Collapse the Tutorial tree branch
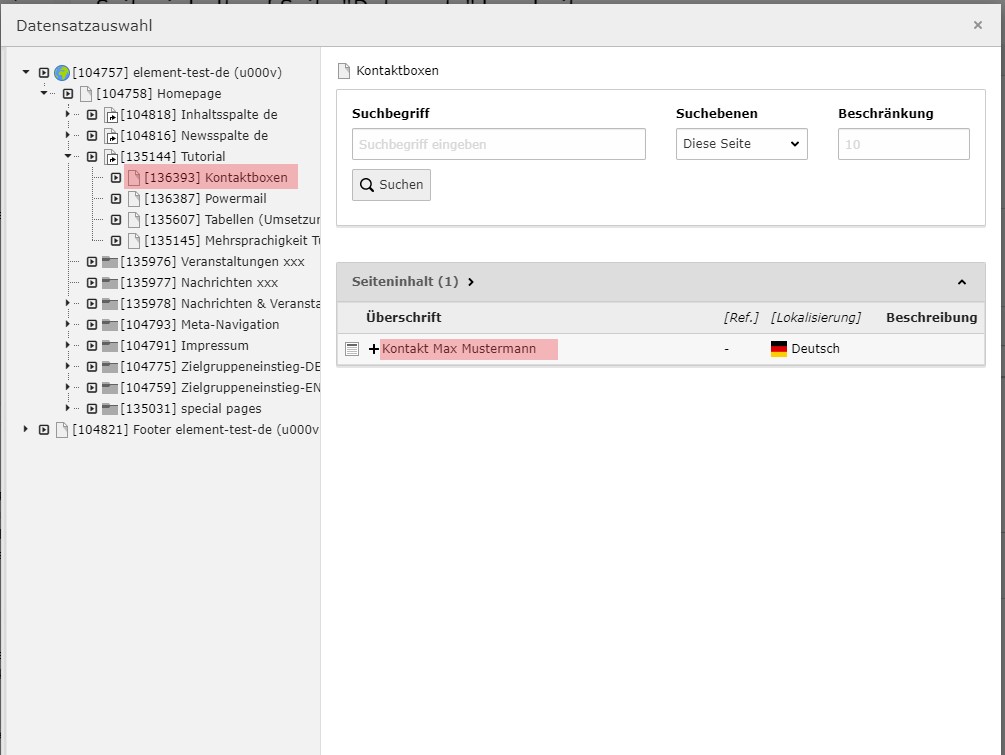1005x755 pixels. click(x=69, y=156)
